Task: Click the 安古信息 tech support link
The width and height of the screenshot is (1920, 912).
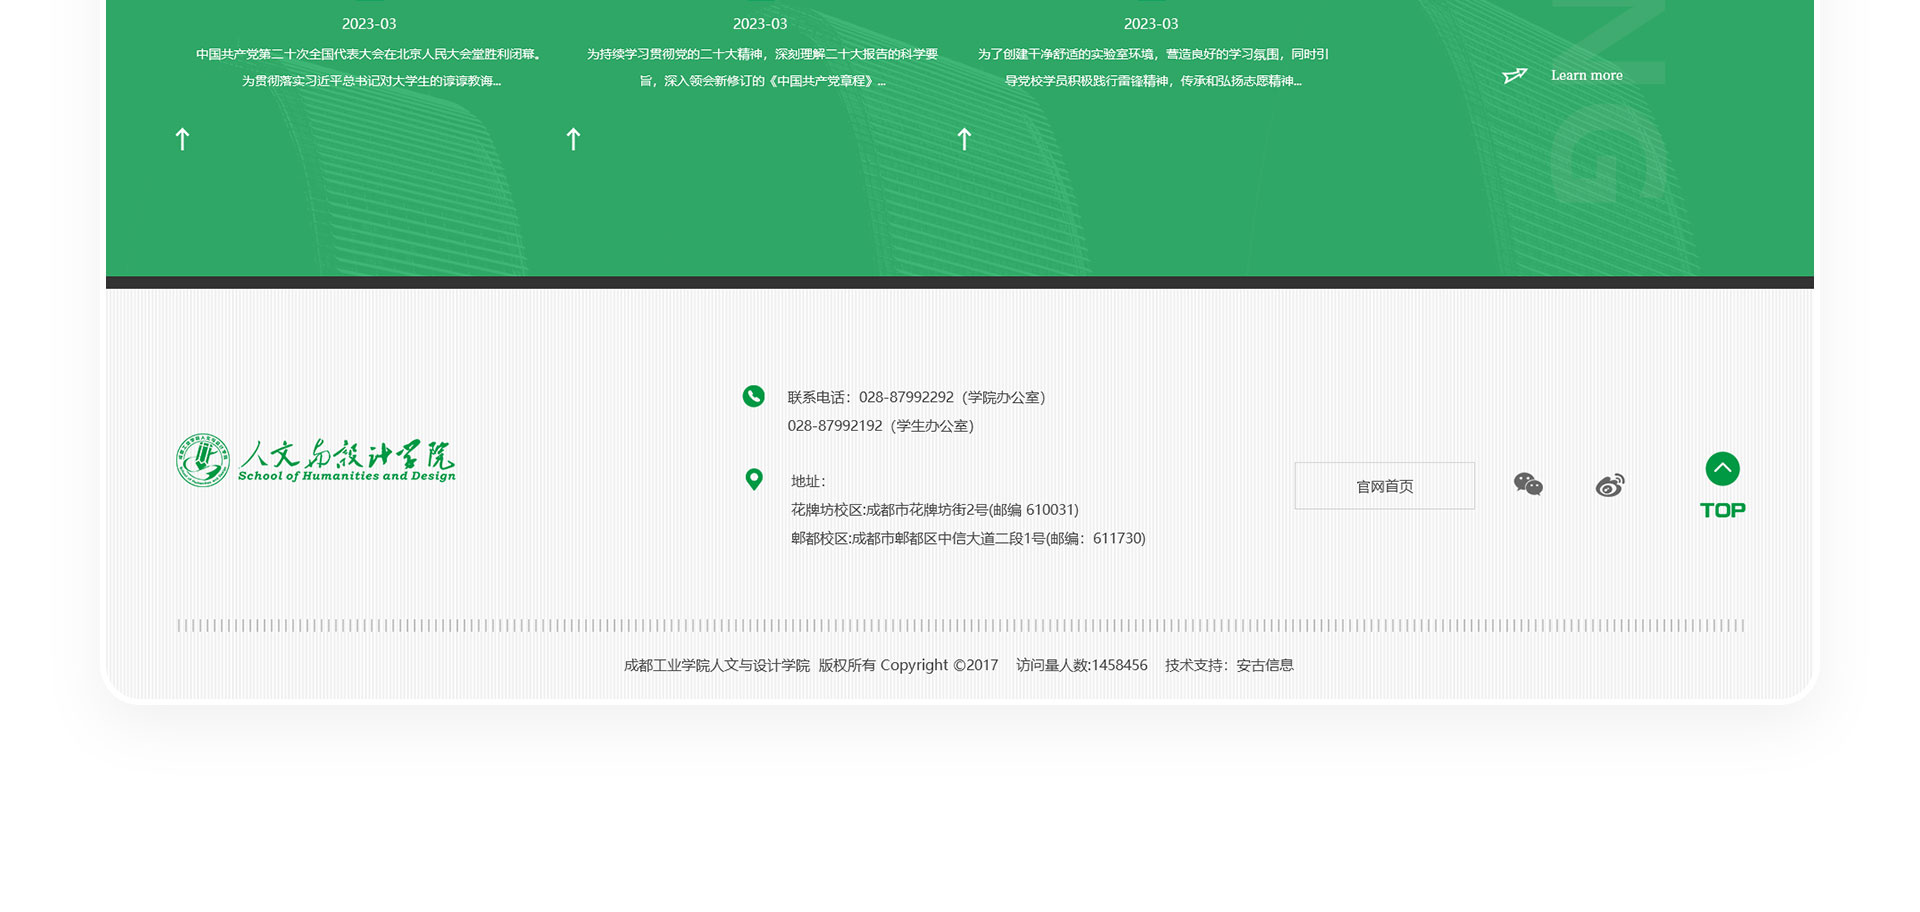Action: [1264, 665]
